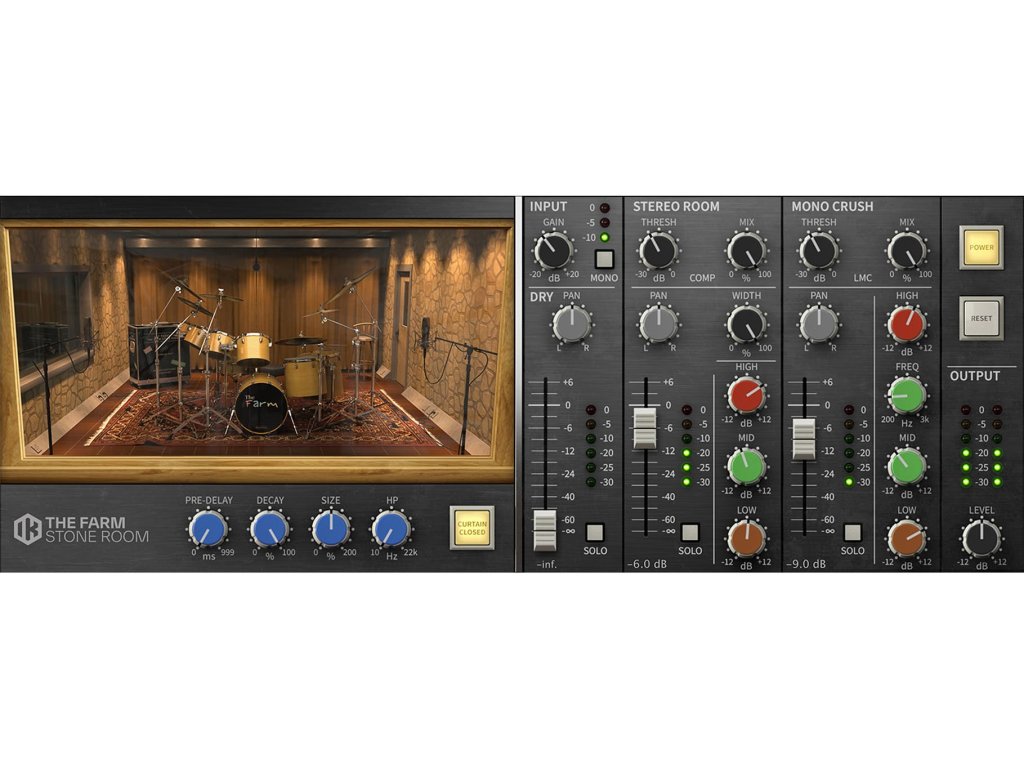This screenshot has width=1024, height=768.
Task: Solo the Mono Crush channel
Action: click(852, 532)
